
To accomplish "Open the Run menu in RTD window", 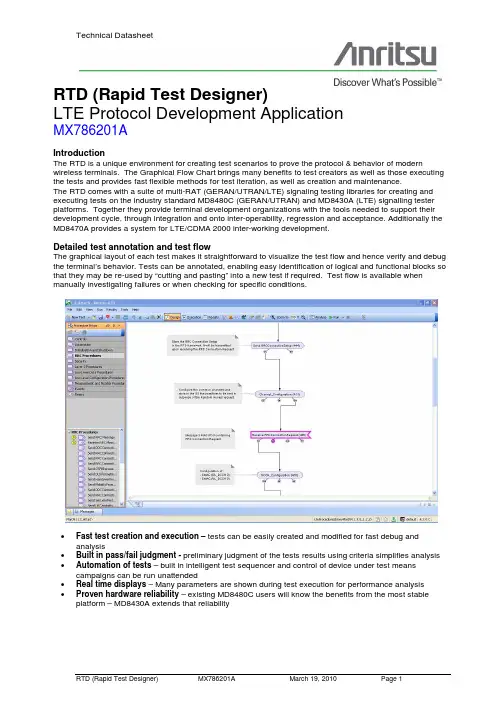I will [x=100, y=310].
